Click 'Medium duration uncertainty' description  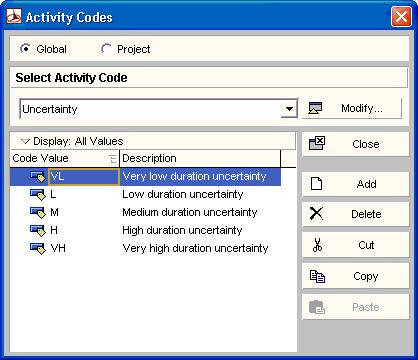[x=190, y=212]
